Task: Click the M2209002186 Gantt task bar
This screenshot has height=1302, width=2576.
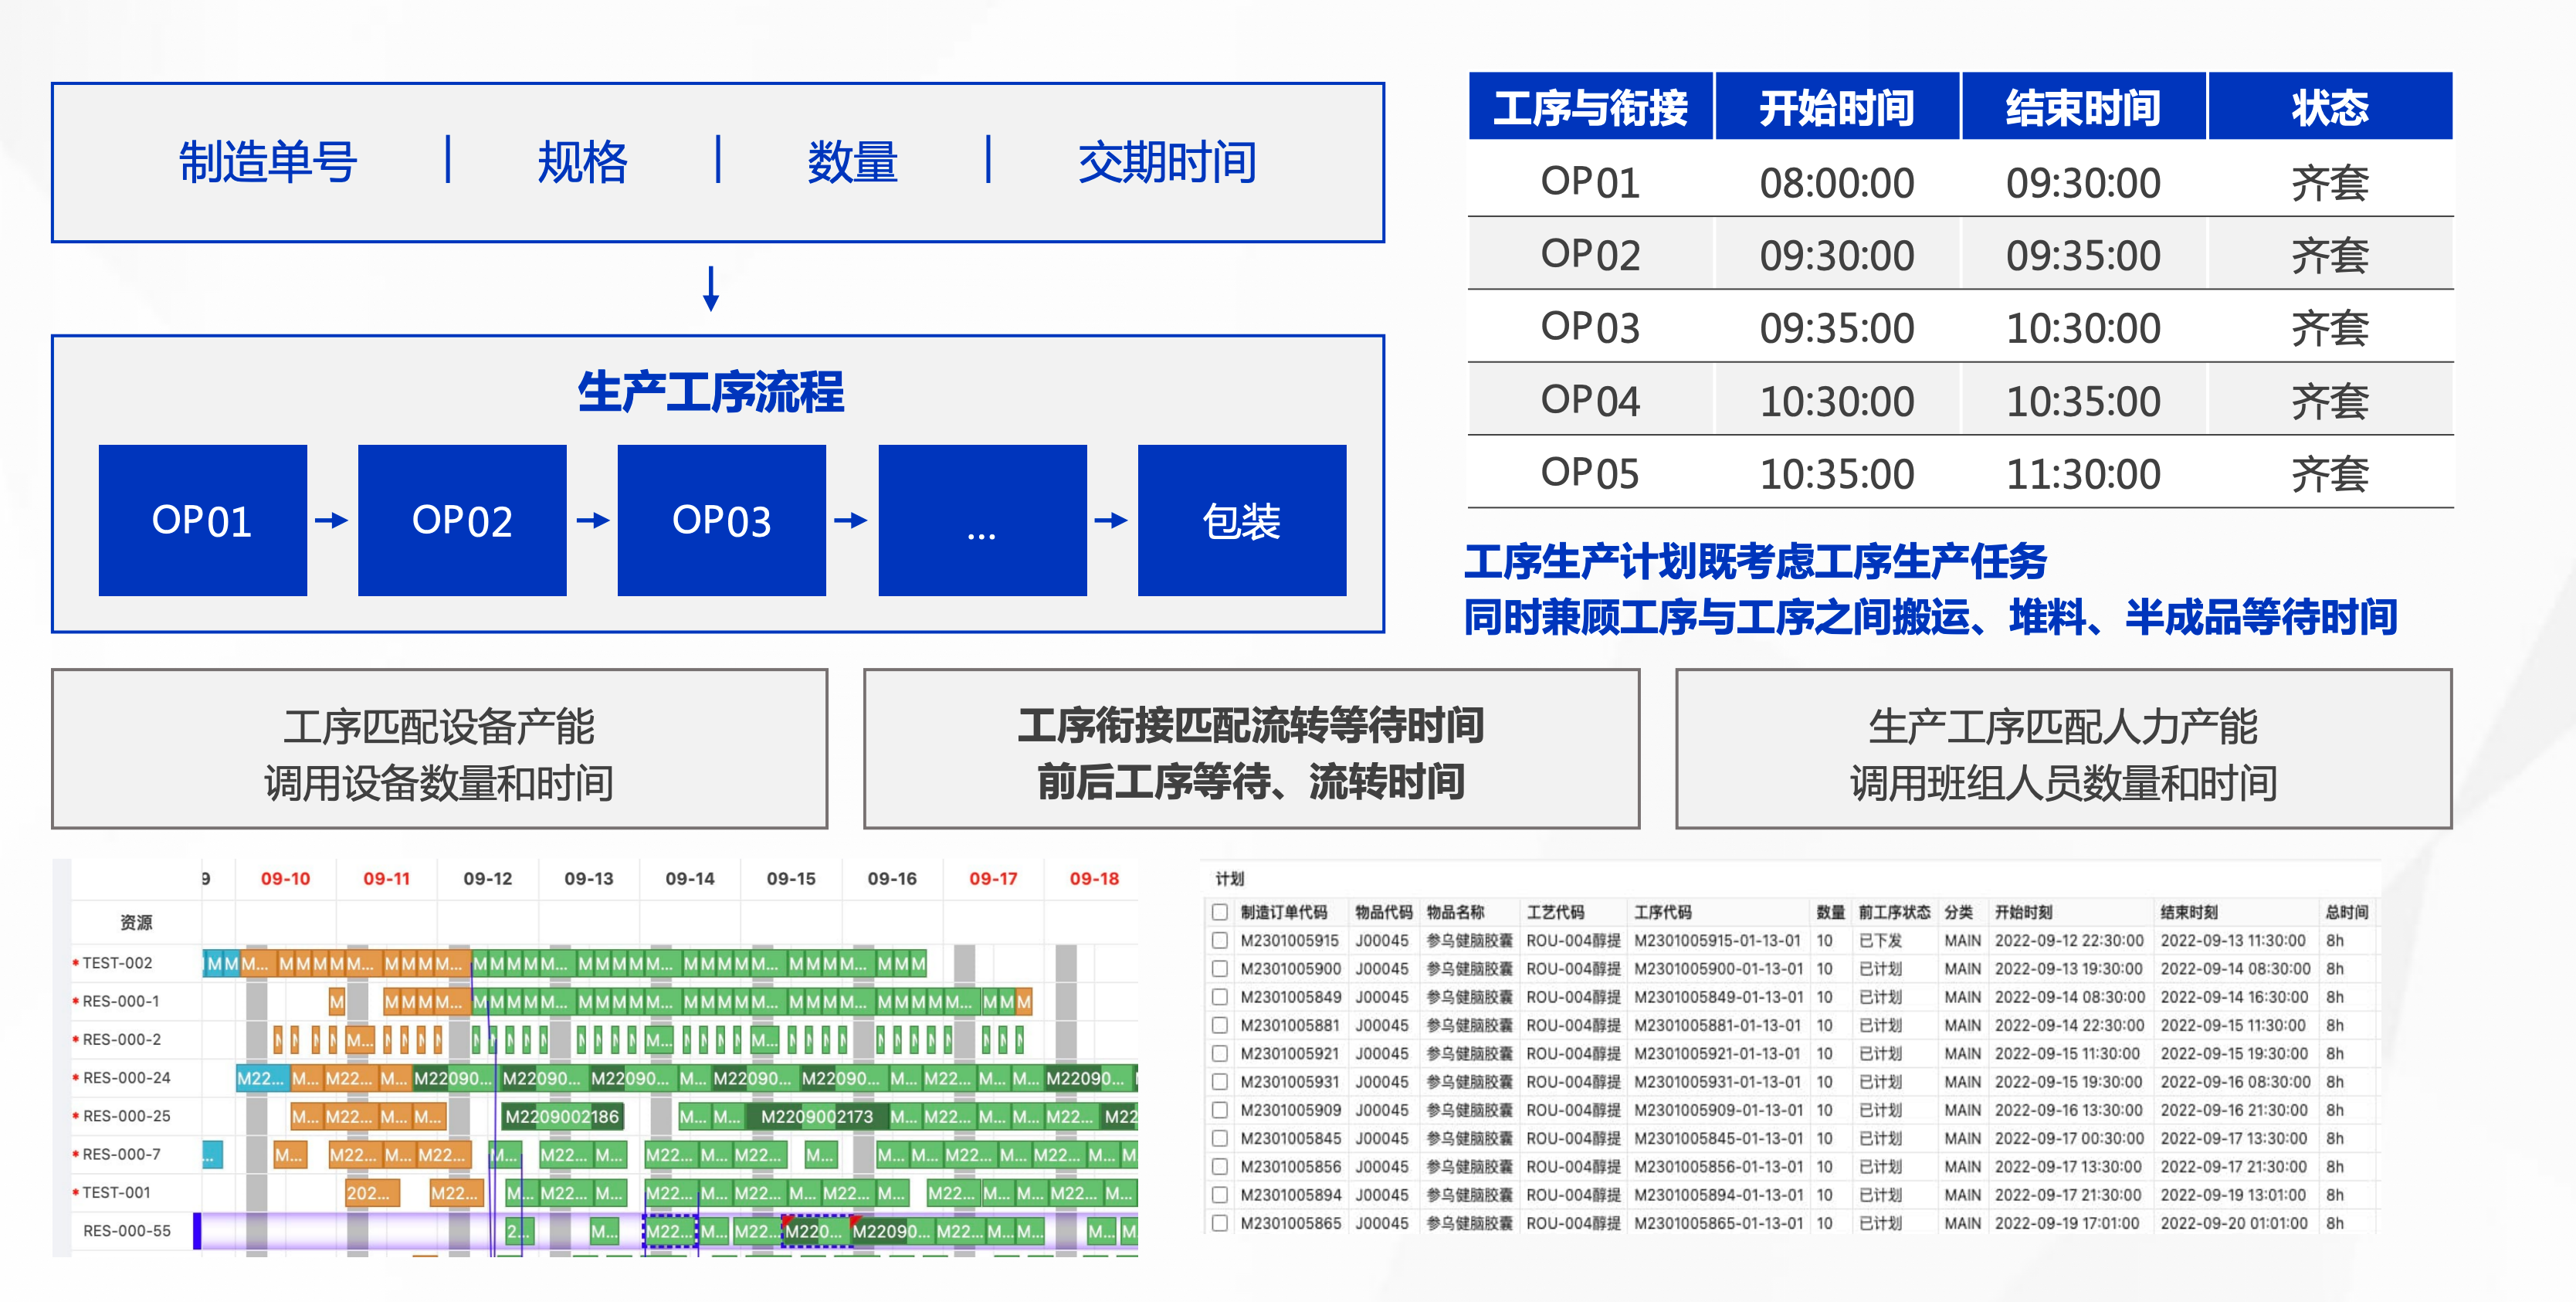Action: (x=562, y=1116)
